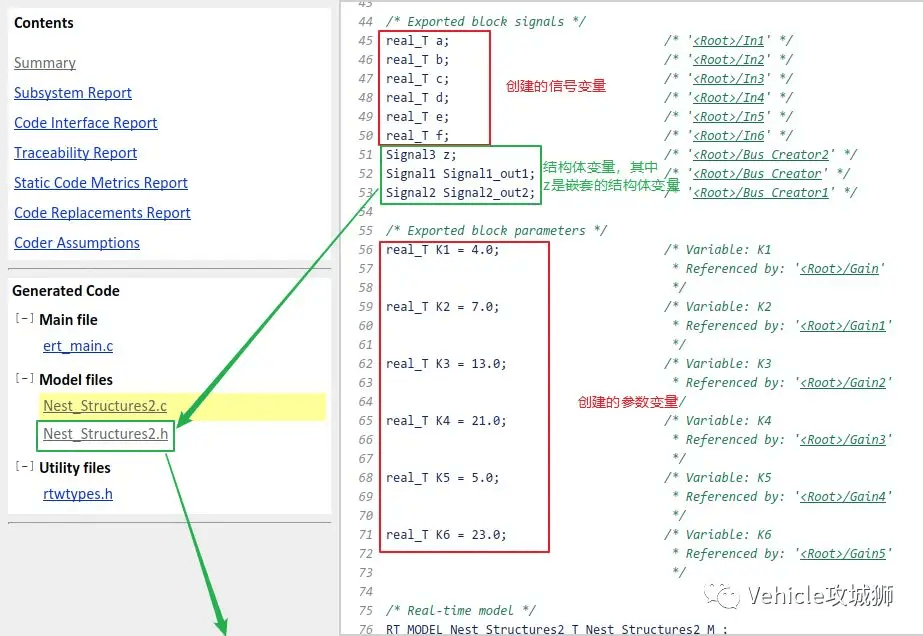Click the "Exported block signals" comment
Viewport: 923px width, 636px height.
(x=486, y=22)
